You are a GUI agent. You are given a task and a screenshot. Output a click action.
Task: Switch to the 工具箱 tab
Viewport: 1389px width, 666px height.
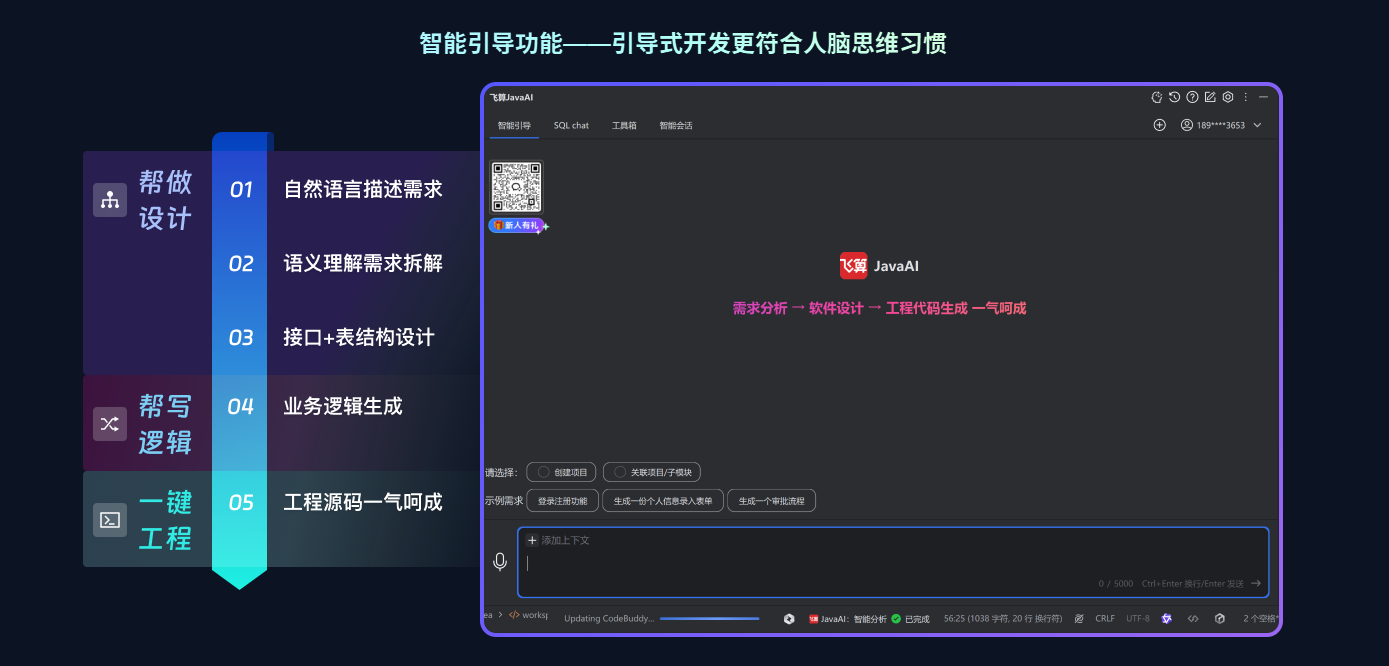click(x=624, y=125)
